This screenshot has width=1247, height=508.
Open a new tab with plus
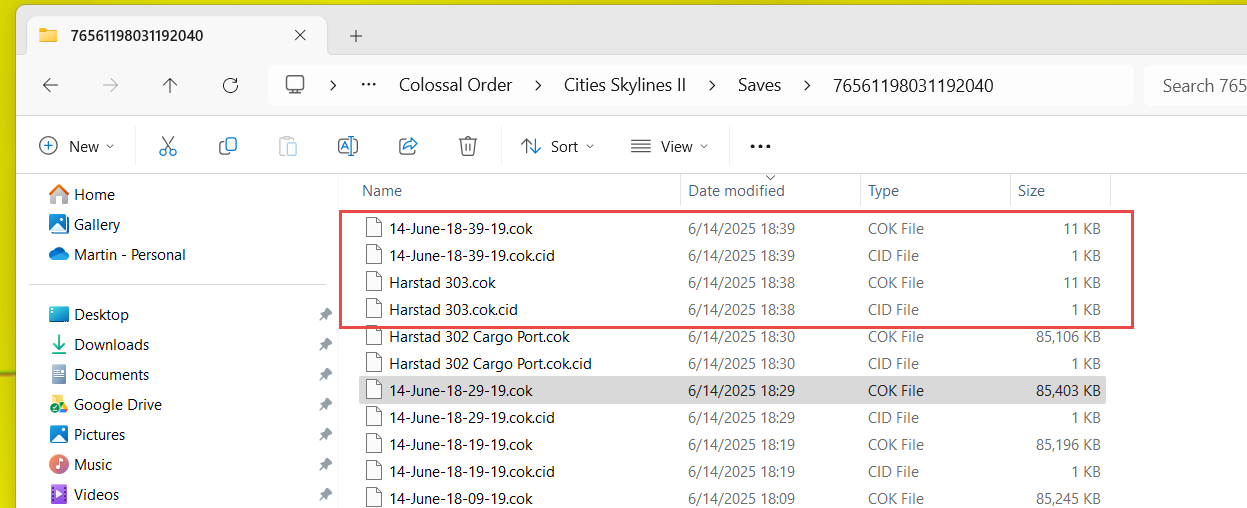(x=356, y=36)
